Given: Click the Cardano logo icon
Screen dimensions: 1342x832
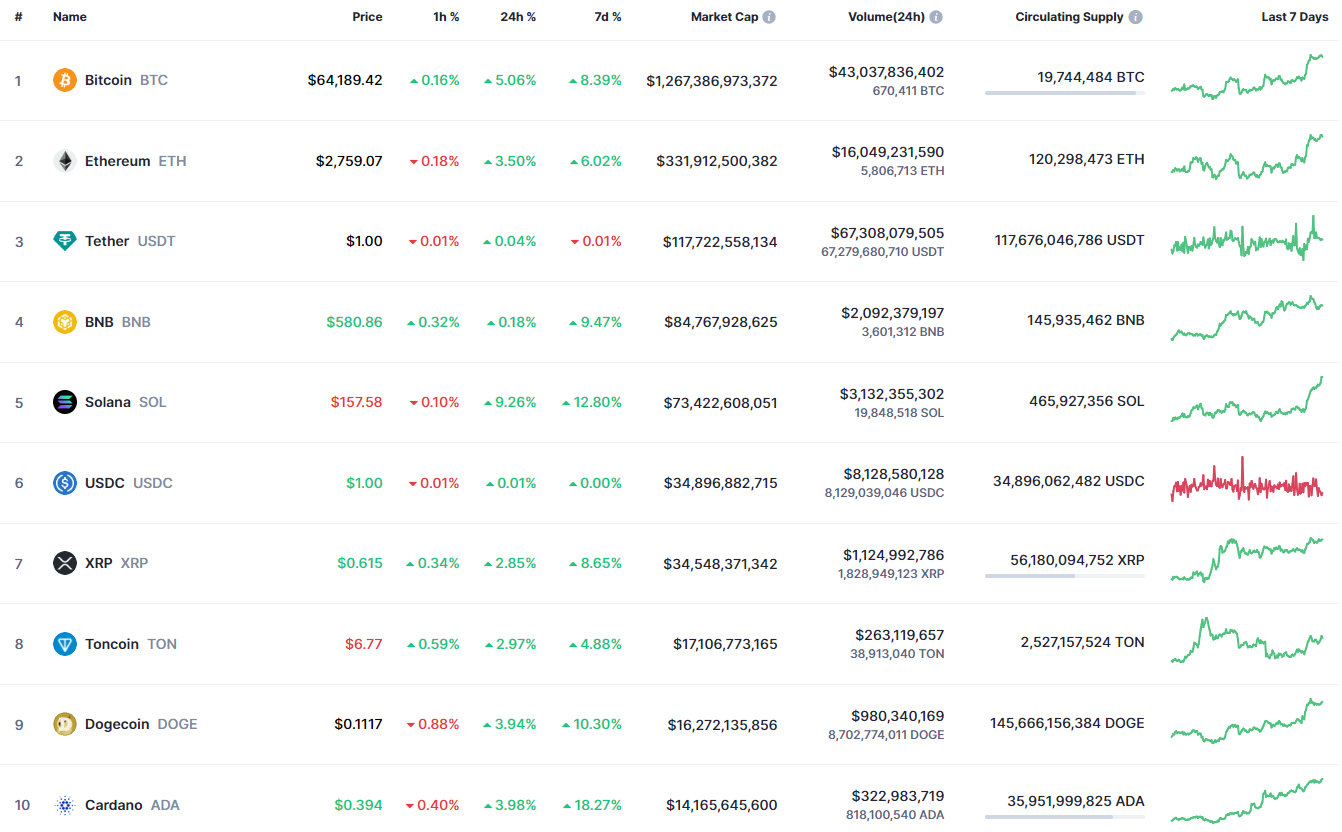Looking at the screenshot, I should coord(65,805).
